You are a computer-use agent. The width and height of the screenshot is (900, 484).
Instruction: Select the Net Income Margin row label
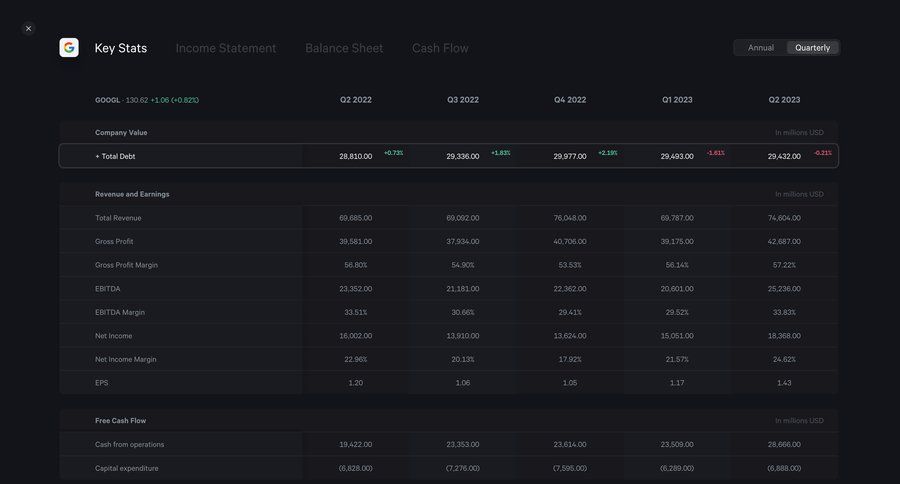[x=125, y=359]
